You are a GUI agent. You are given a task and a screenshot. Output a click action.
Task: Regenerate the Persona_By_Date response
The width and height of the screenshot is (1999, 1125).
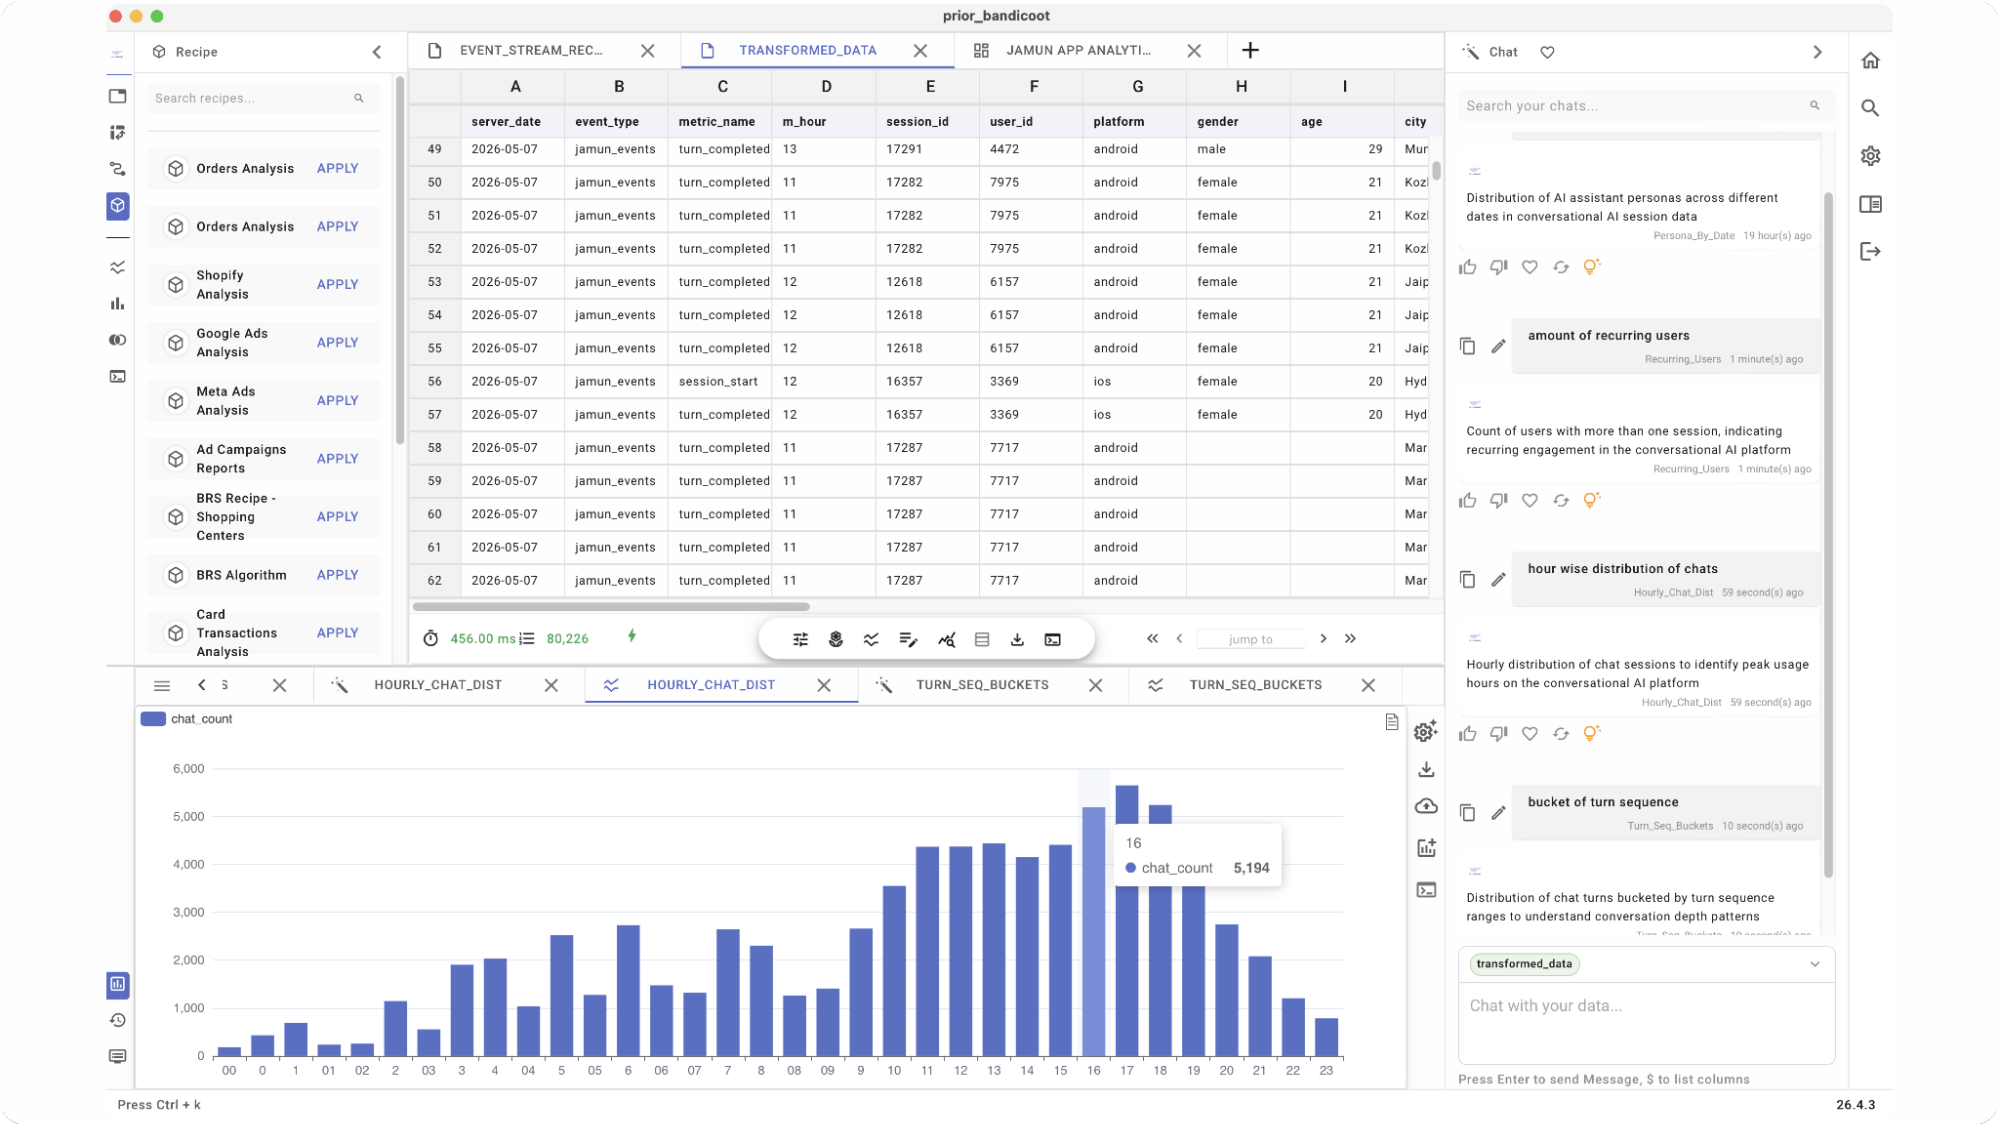(1561, 267)
